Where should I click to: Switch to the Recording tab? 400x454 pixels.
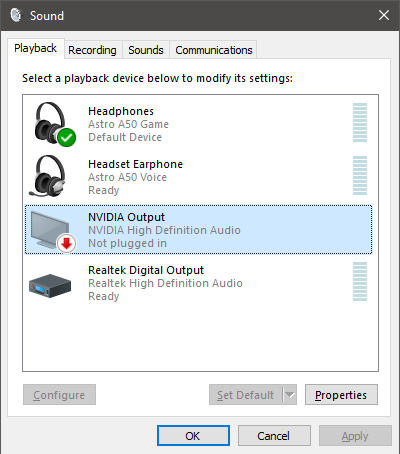[93, 50]
